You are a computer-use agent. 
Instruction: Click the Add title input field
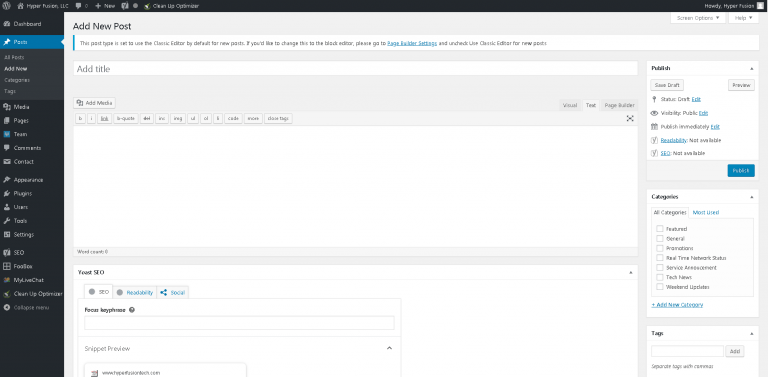(356, 69)
